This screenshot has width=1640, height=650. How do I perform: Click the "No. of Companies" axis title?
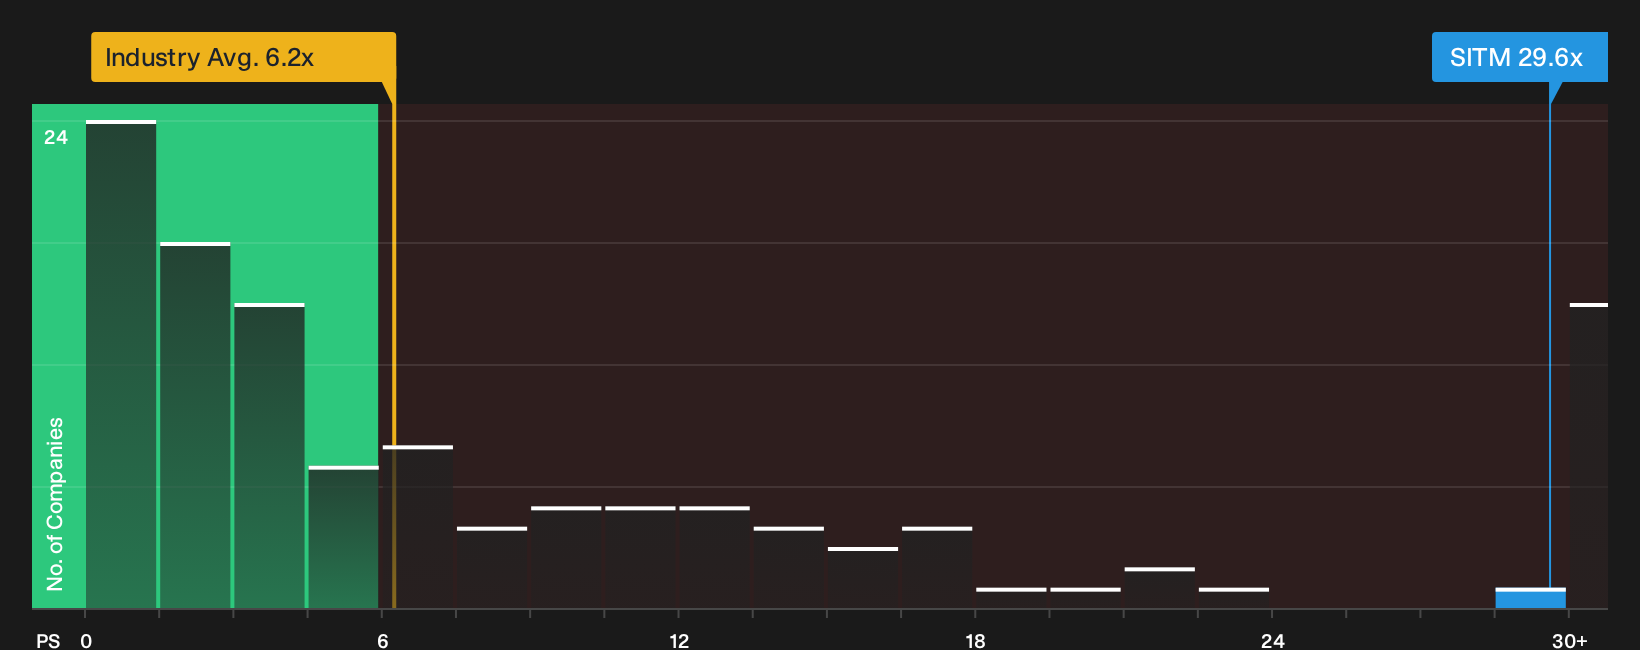point(55,504)
